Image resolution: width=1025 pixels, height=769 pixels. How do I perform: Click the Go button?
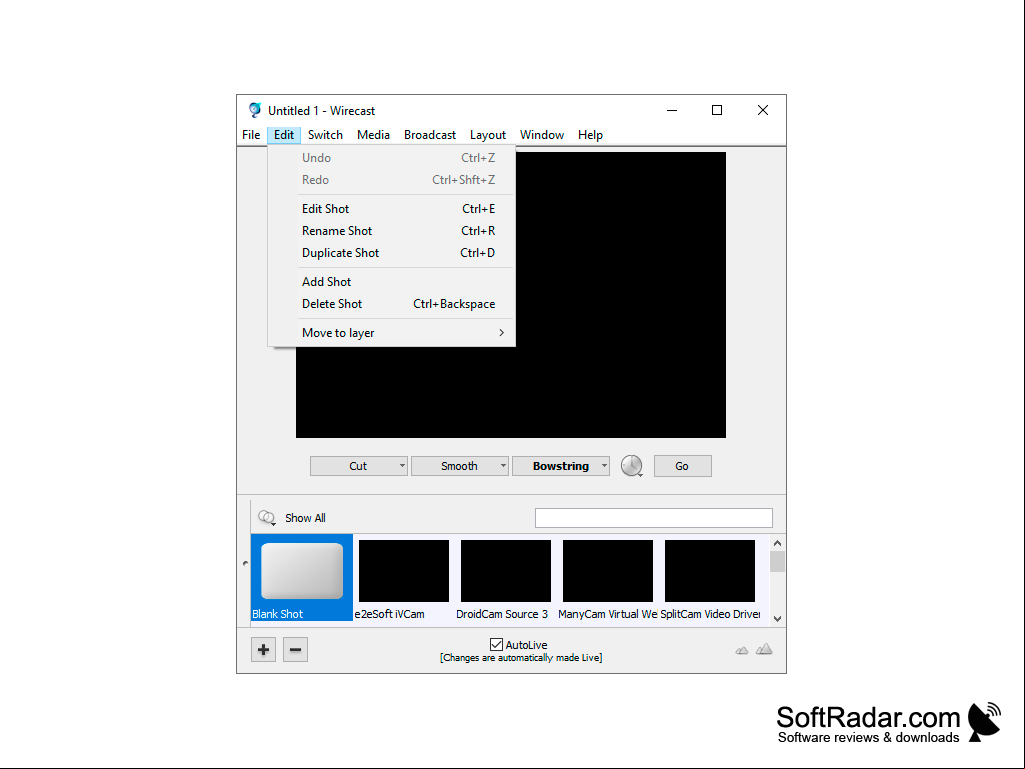pos(682,466)
